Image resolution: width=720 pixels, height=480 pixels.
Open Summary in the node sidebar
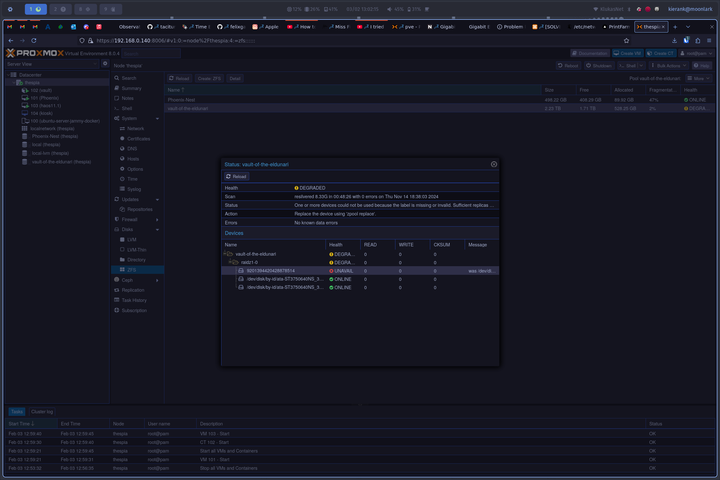click(131, 88)
